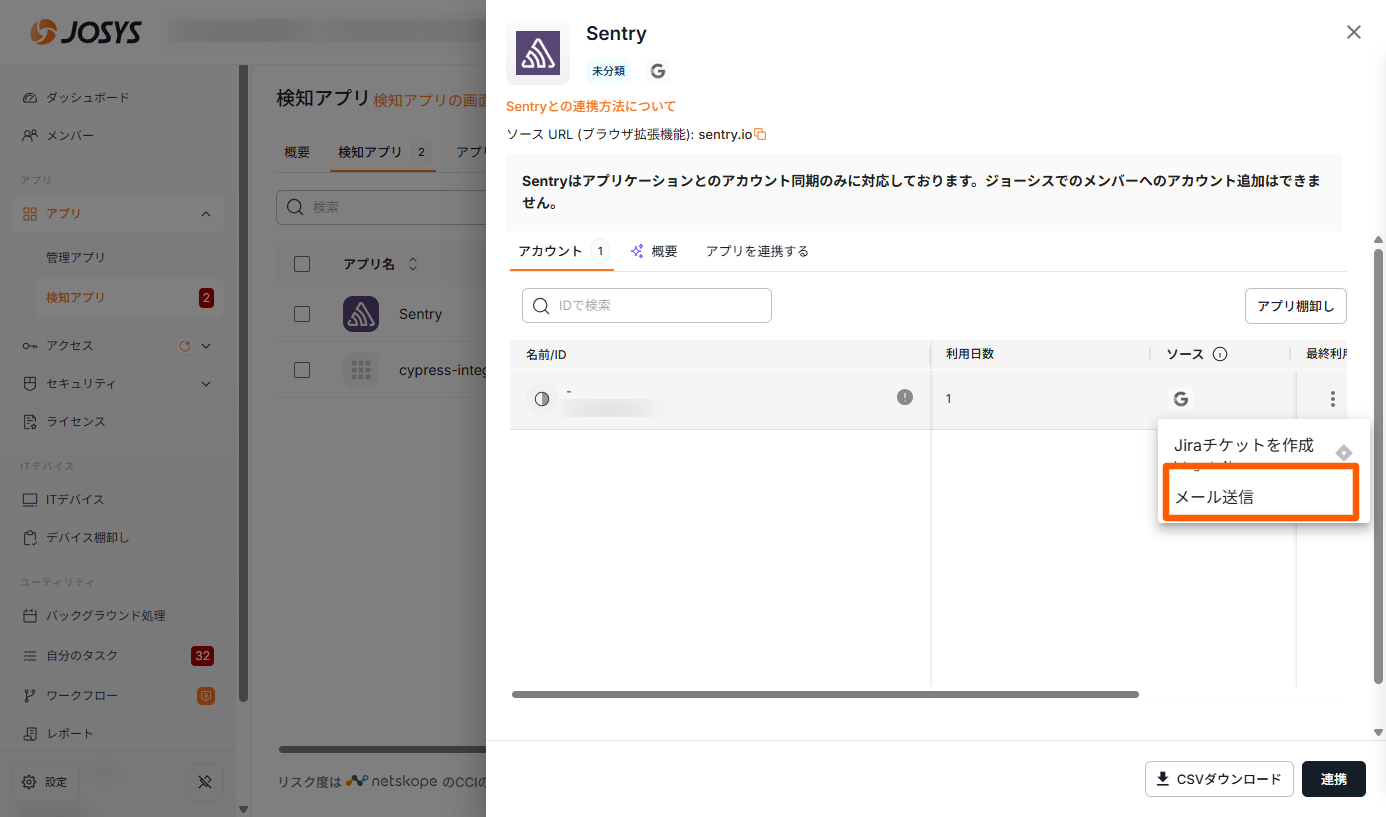Switch to the panel's 概要 tab

(x=654, y=252)
